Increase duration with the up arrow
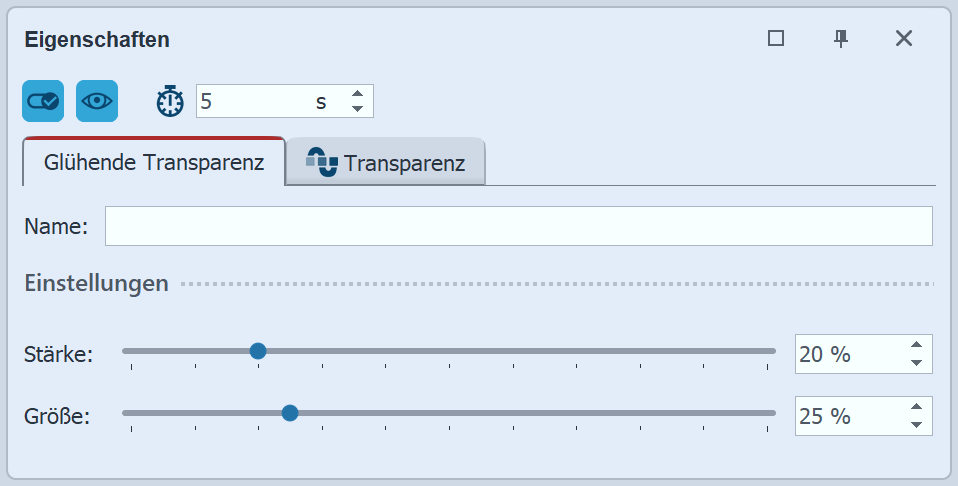This screenshot has width=958, height=486. [357, 93]
